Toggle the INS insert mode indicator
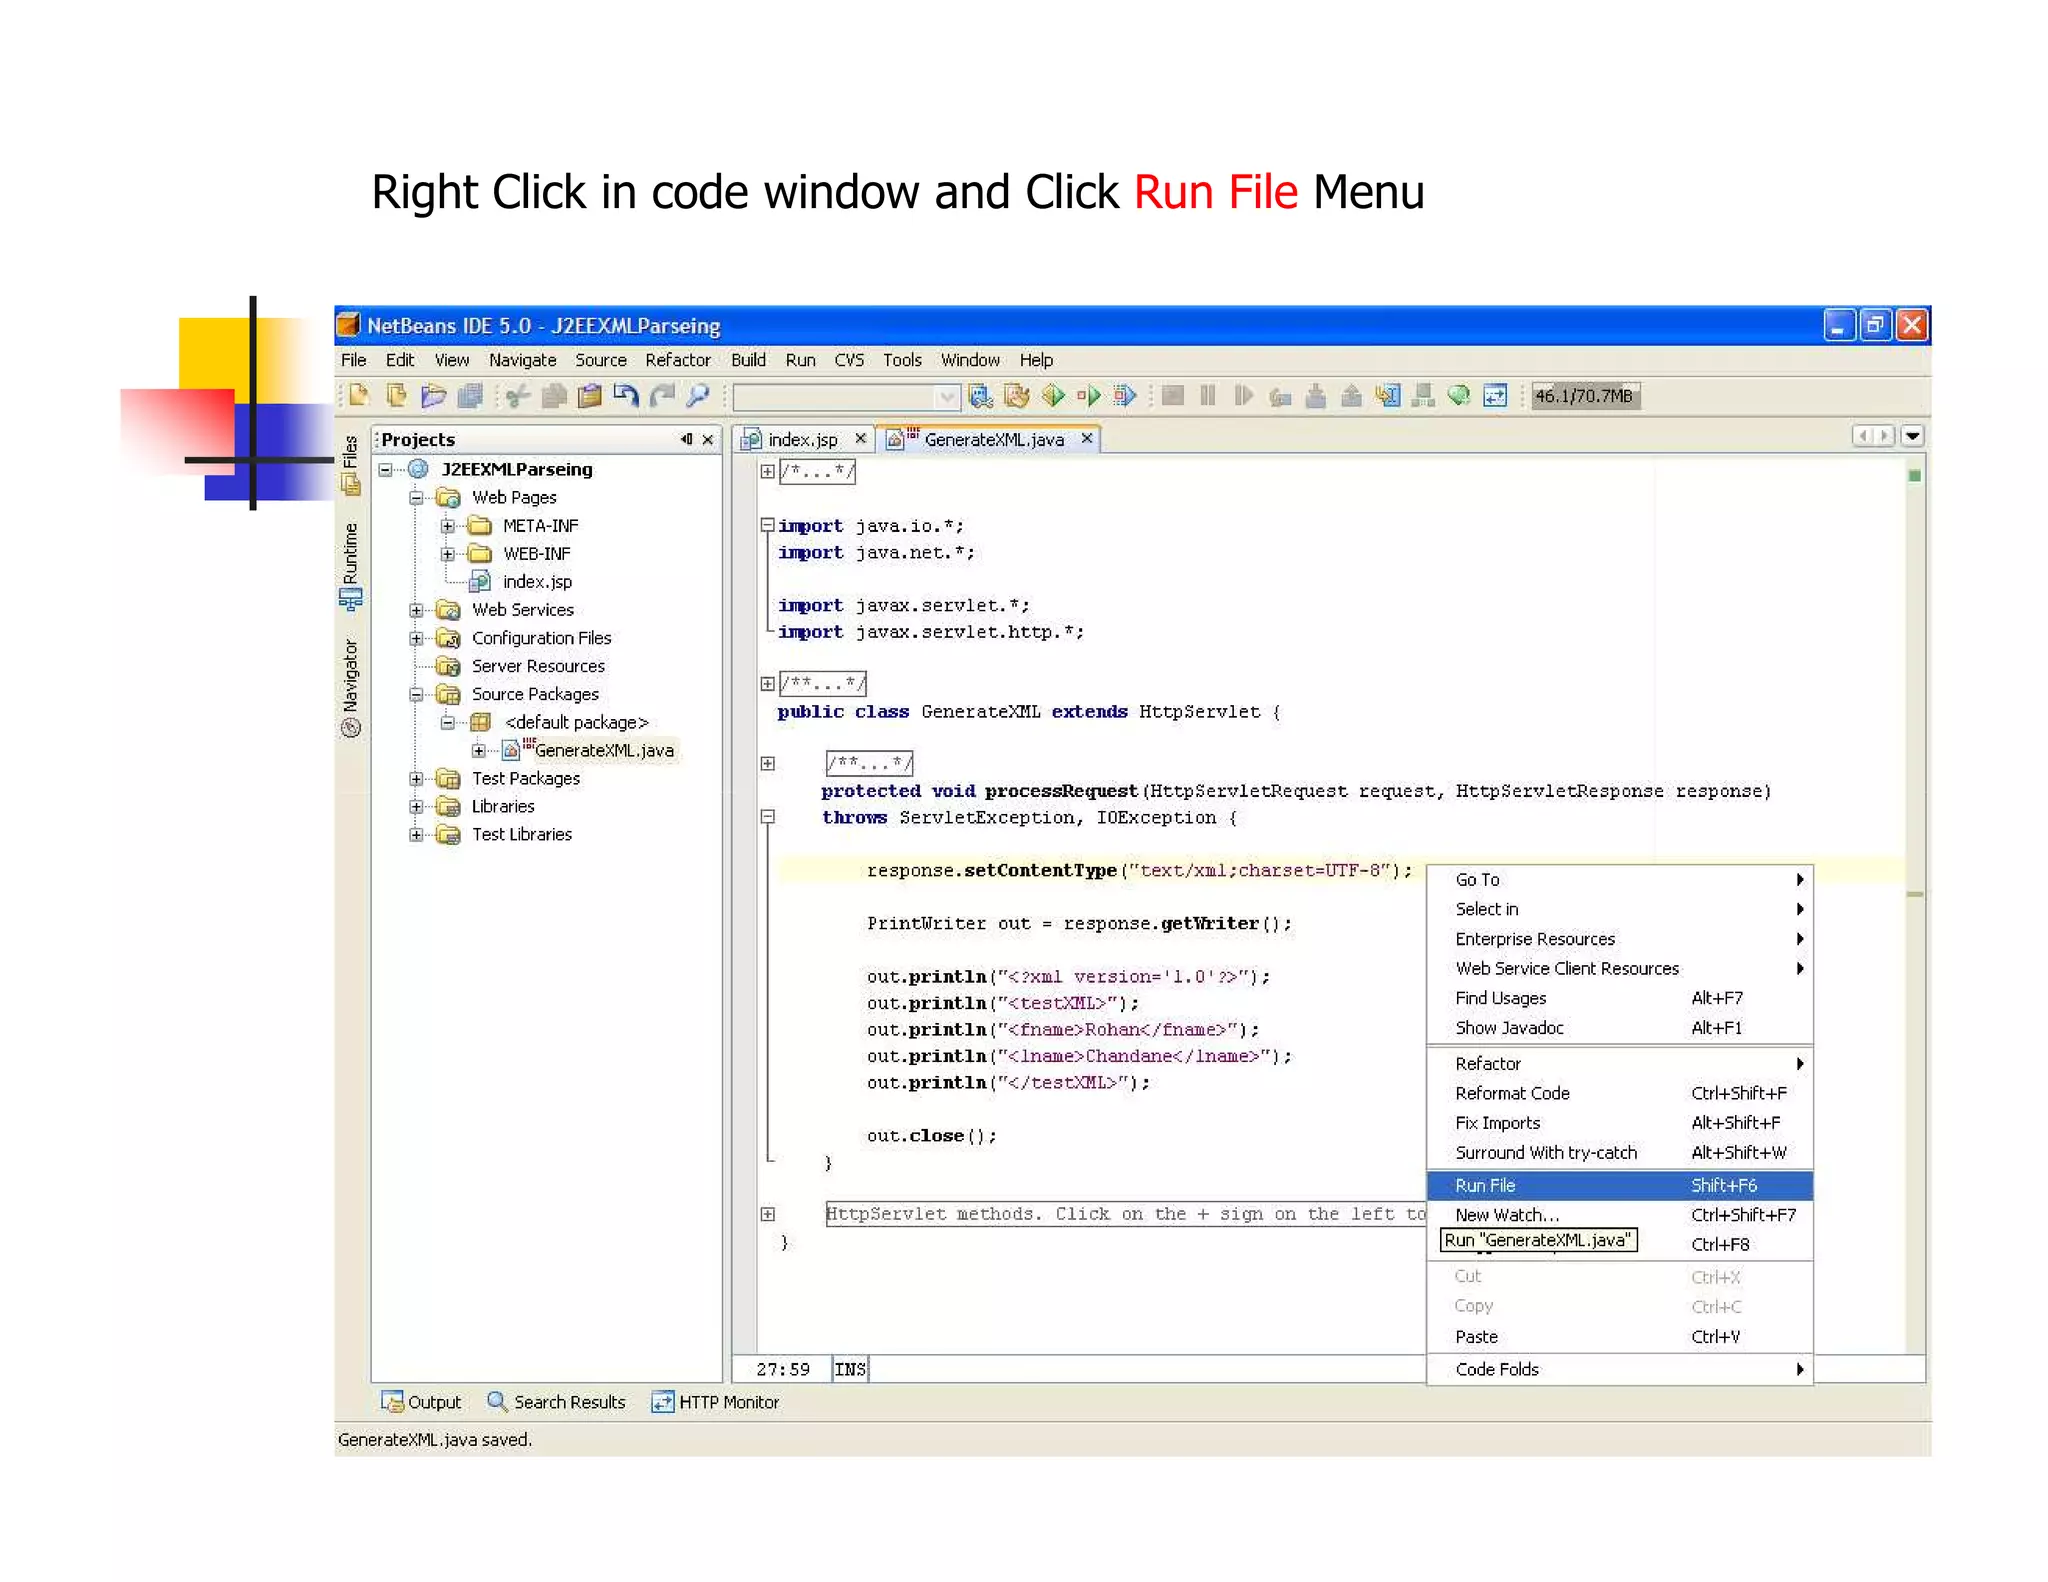 (x=850, y=1369)
